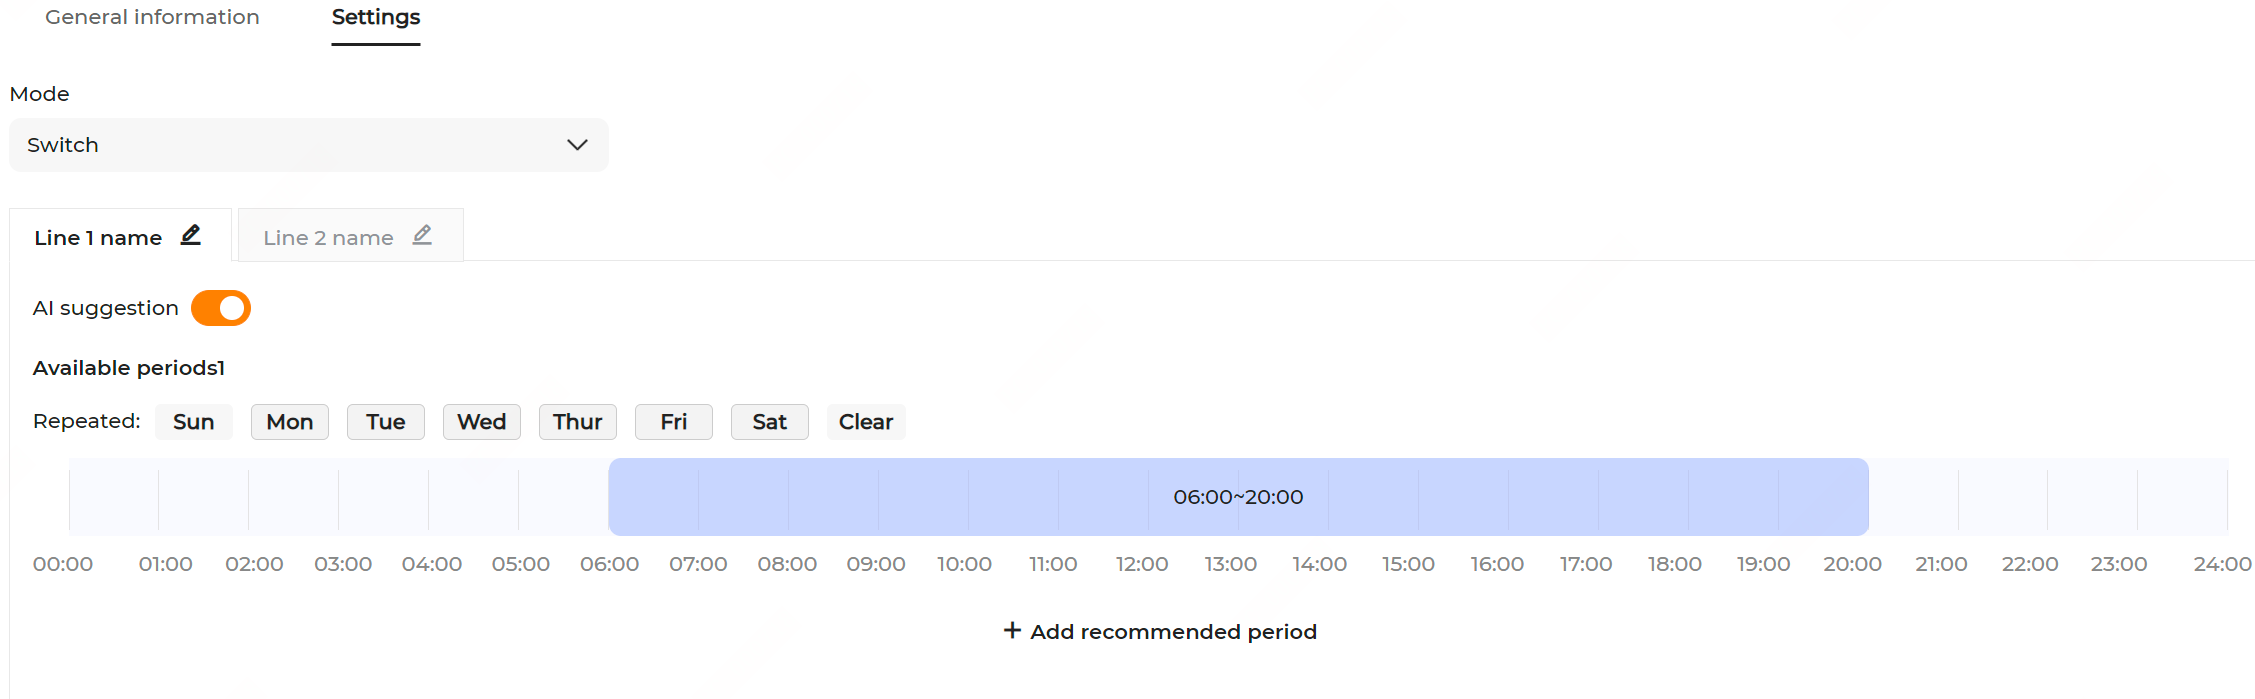Click the plus icon for recommended period
2255x699 pixels.
(x=1012, y=630)
